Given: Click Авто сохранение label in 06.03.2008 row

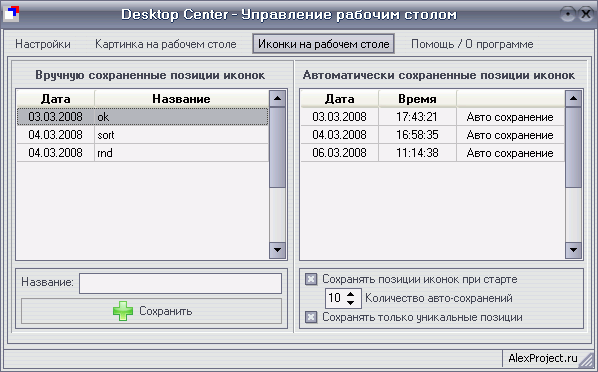Looking at the screenshot, I should pyautogui.click(x=510, y=153).
